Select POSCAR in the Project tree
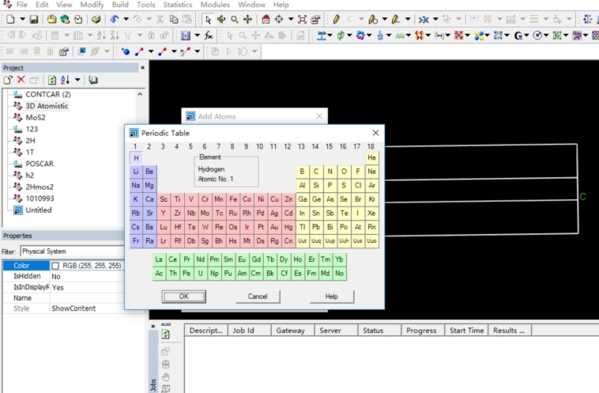 [39, 163]
